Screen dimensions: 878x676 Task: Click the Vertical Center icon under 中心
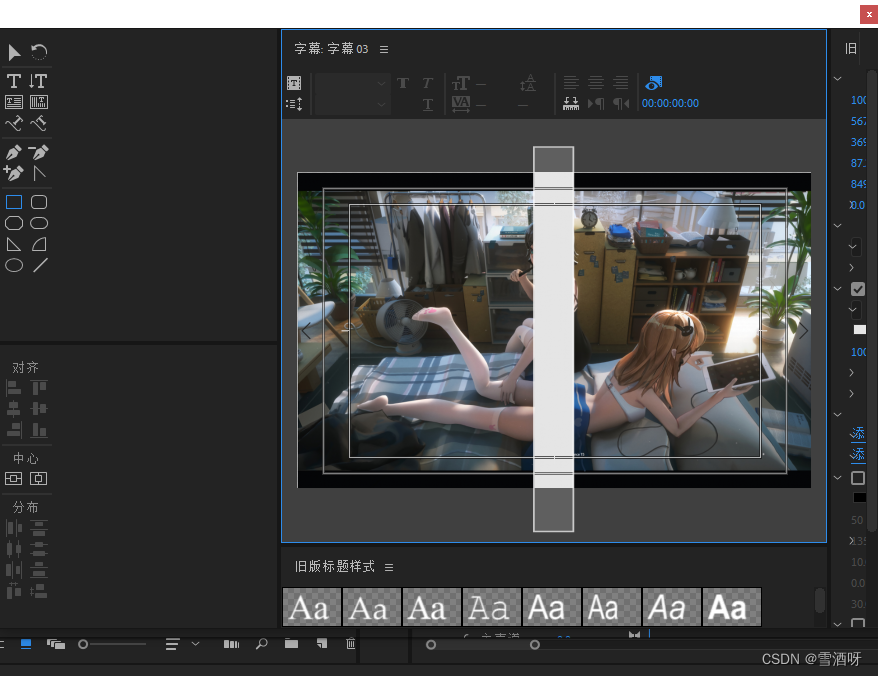39,479
